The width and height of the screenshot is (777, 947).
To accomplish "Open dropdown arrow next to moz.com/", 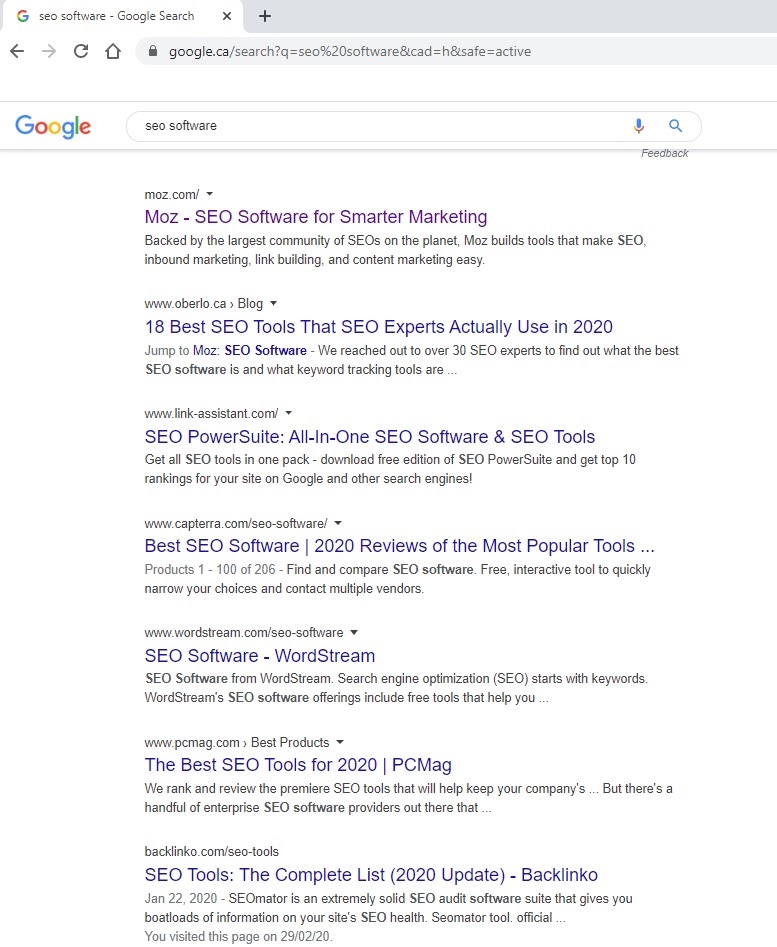I will pos(209,194).
